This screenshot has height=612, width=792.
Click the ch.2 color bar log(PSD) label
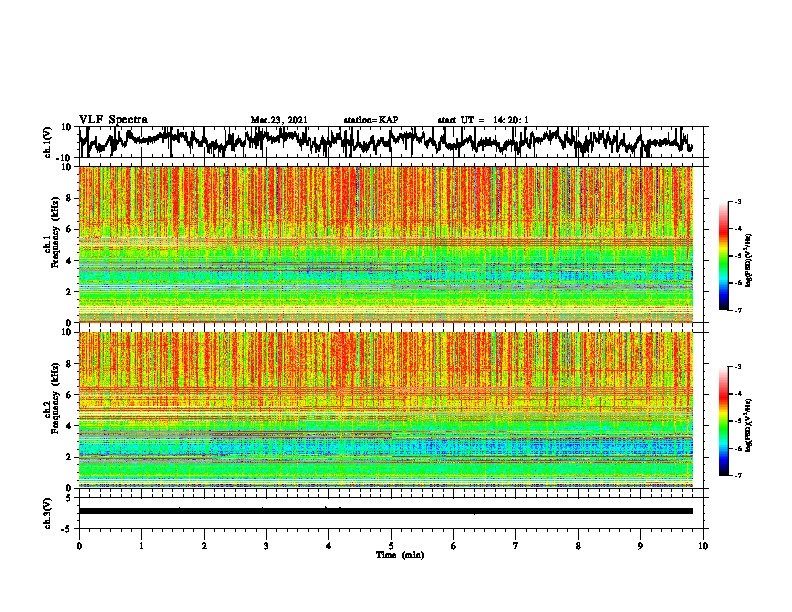pyautogui.click(x=748, y=425)
